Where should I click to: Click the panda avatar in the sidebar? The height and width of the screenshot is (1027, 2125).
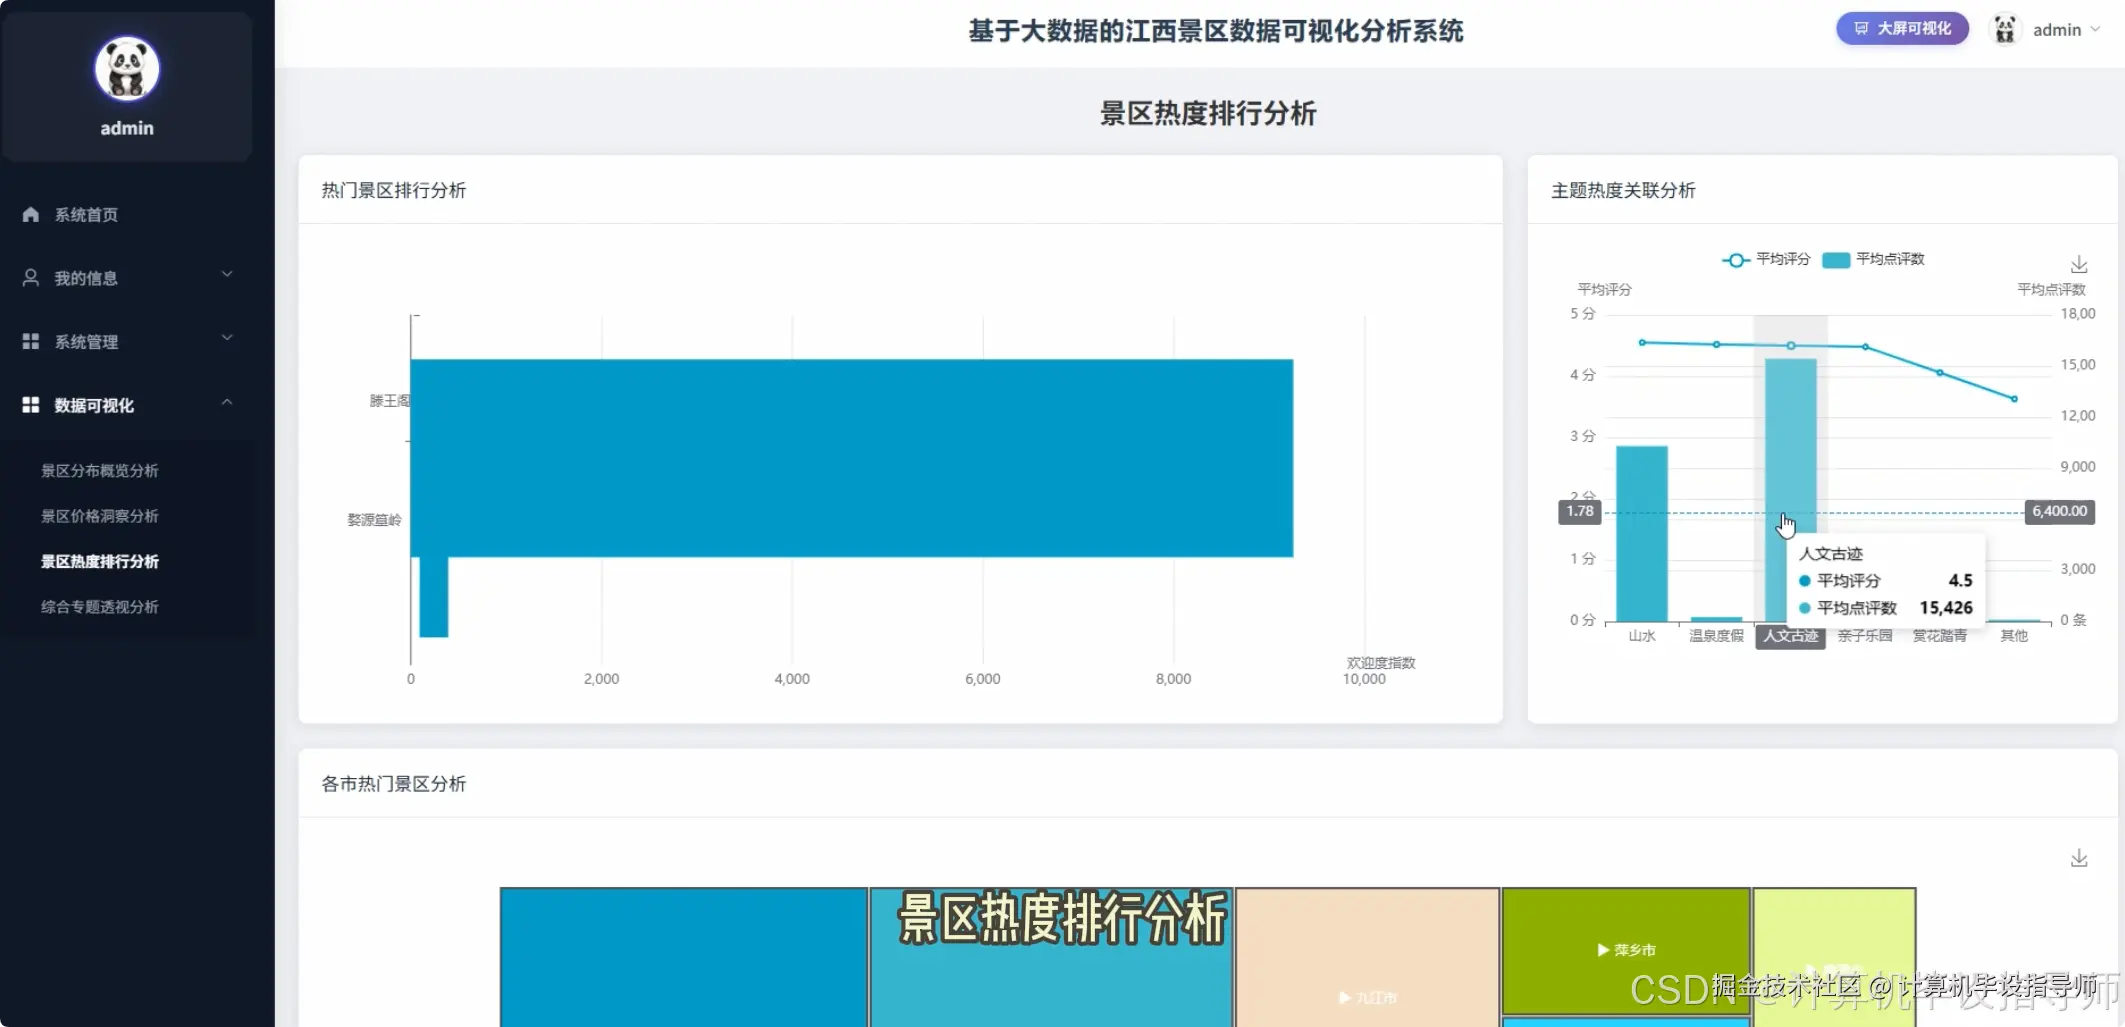coord(127,69)
